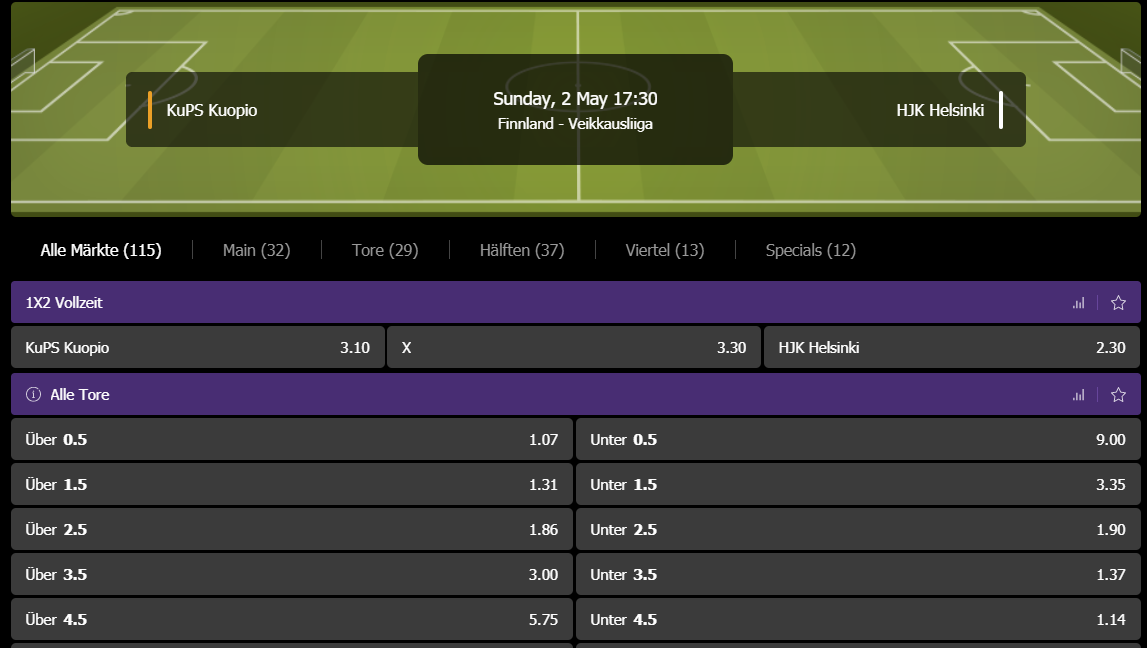
Task: Open statistics icon in Alle Tore header
Action: [1078, 395]
